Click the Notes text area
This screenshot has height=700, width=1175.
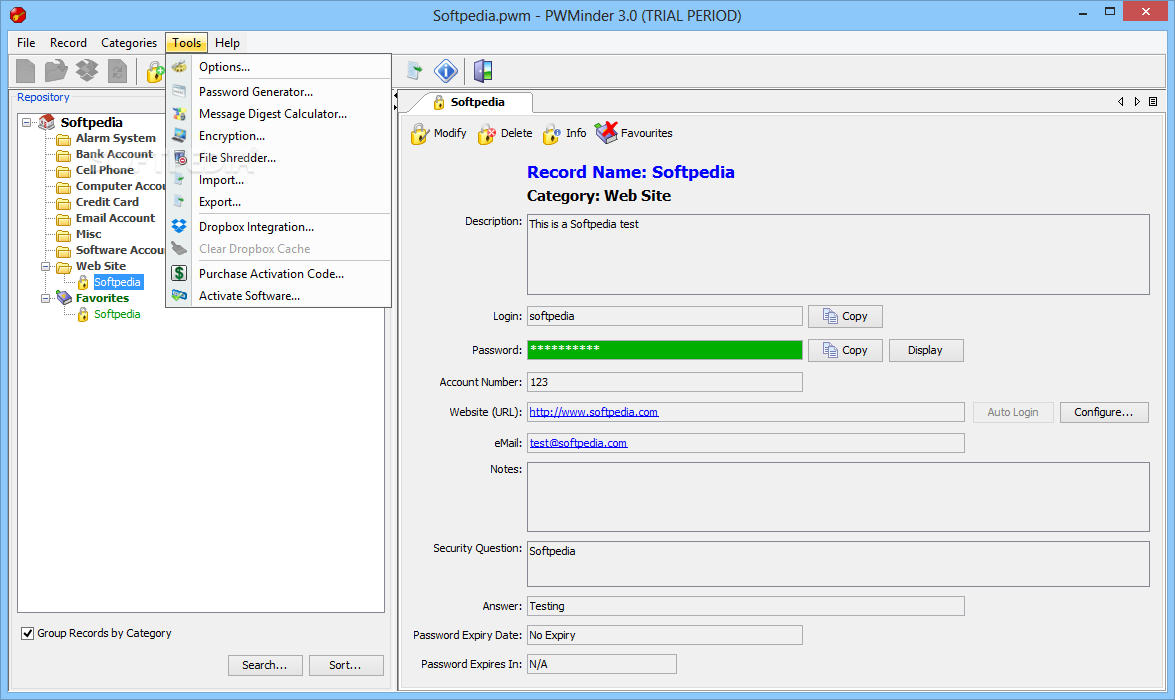pyautogui.click(x=838, y=497)
